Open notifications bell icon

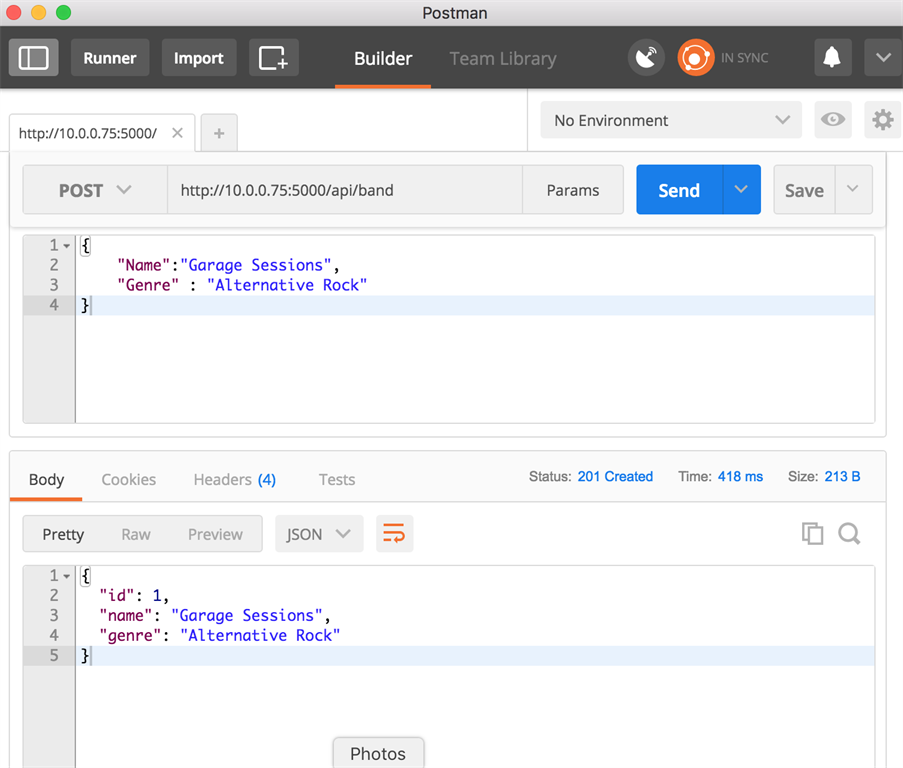831,58
